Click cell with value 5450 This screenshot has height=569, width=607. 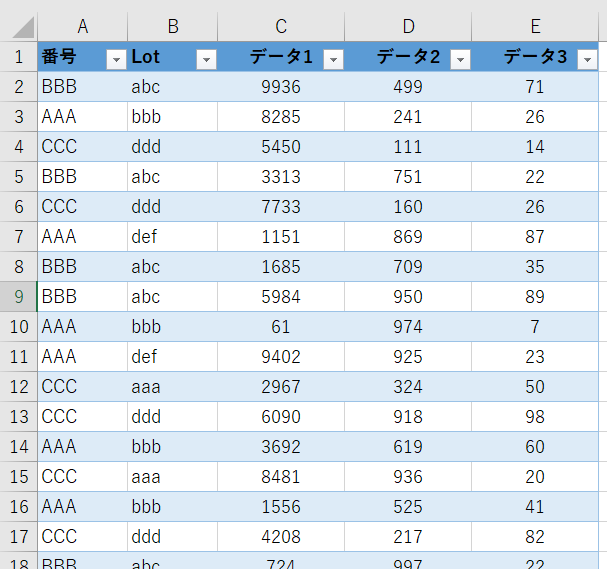[x=281, y=147]
